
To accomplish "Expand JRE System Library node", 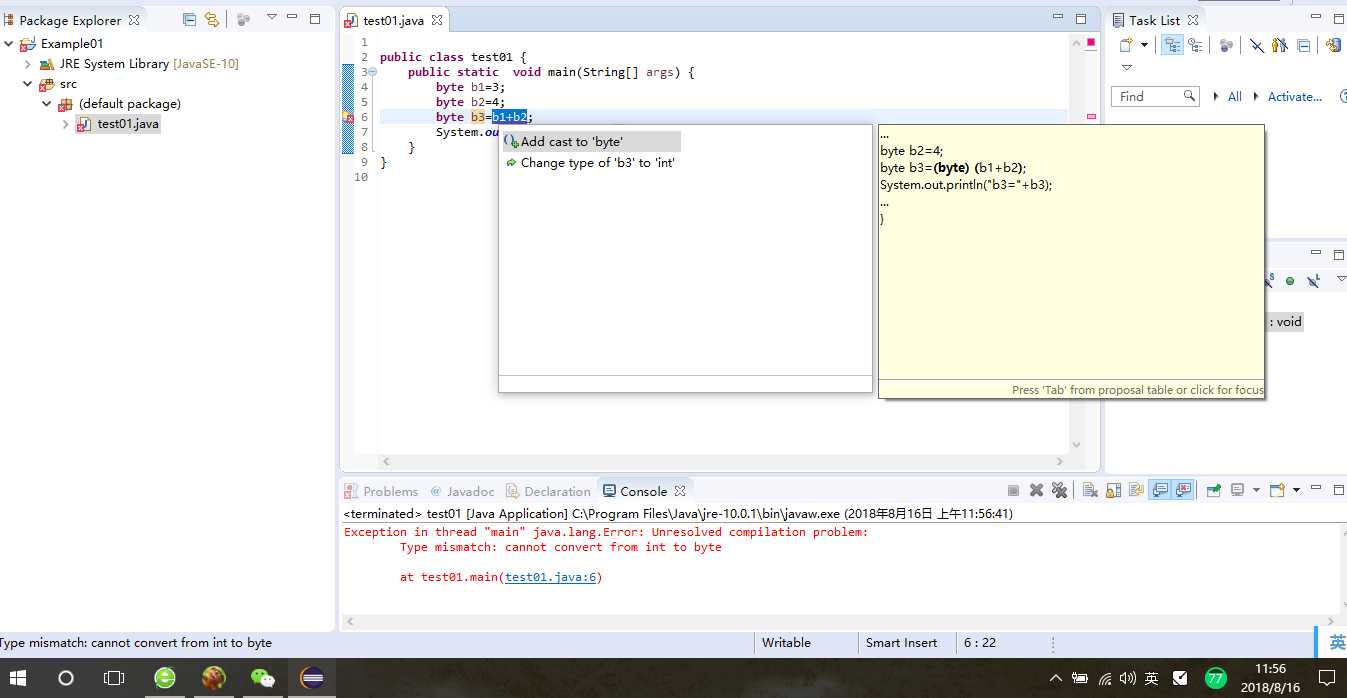I will point(28,64).
